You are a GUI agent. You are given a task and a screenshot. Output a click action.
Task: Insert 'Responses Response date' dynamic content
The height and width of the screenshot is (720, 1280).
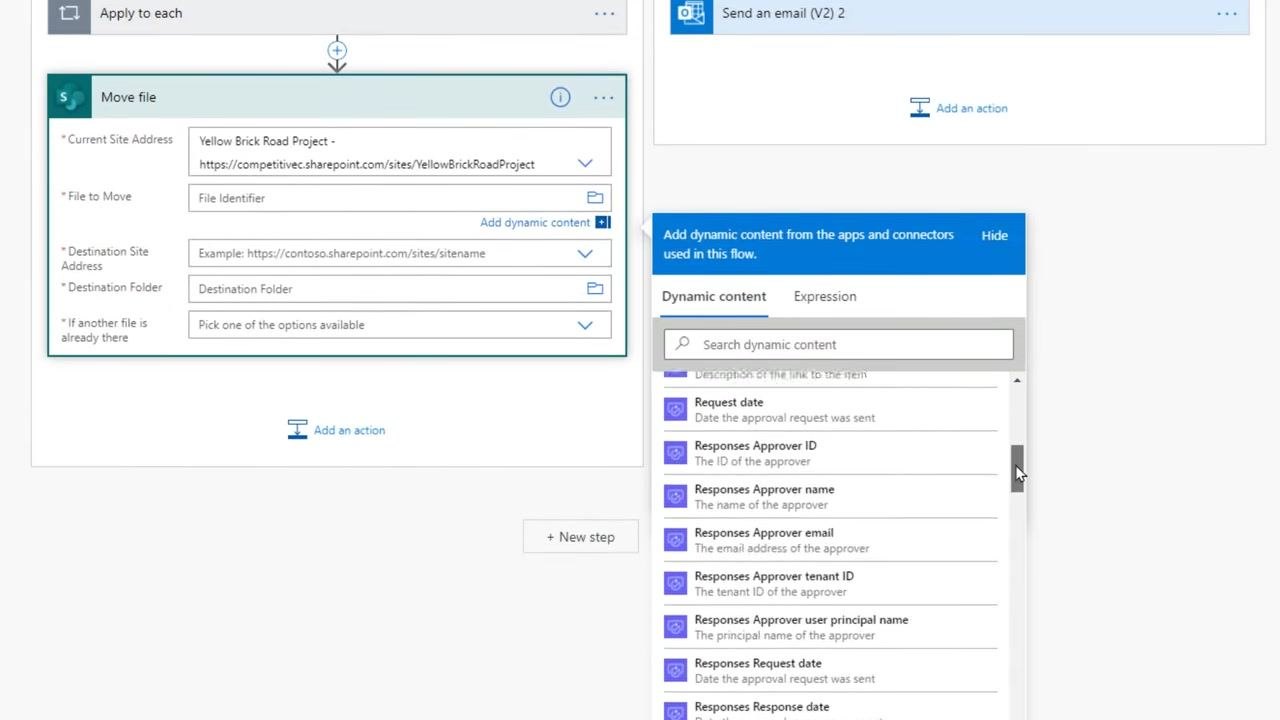[x=830, y=708]
